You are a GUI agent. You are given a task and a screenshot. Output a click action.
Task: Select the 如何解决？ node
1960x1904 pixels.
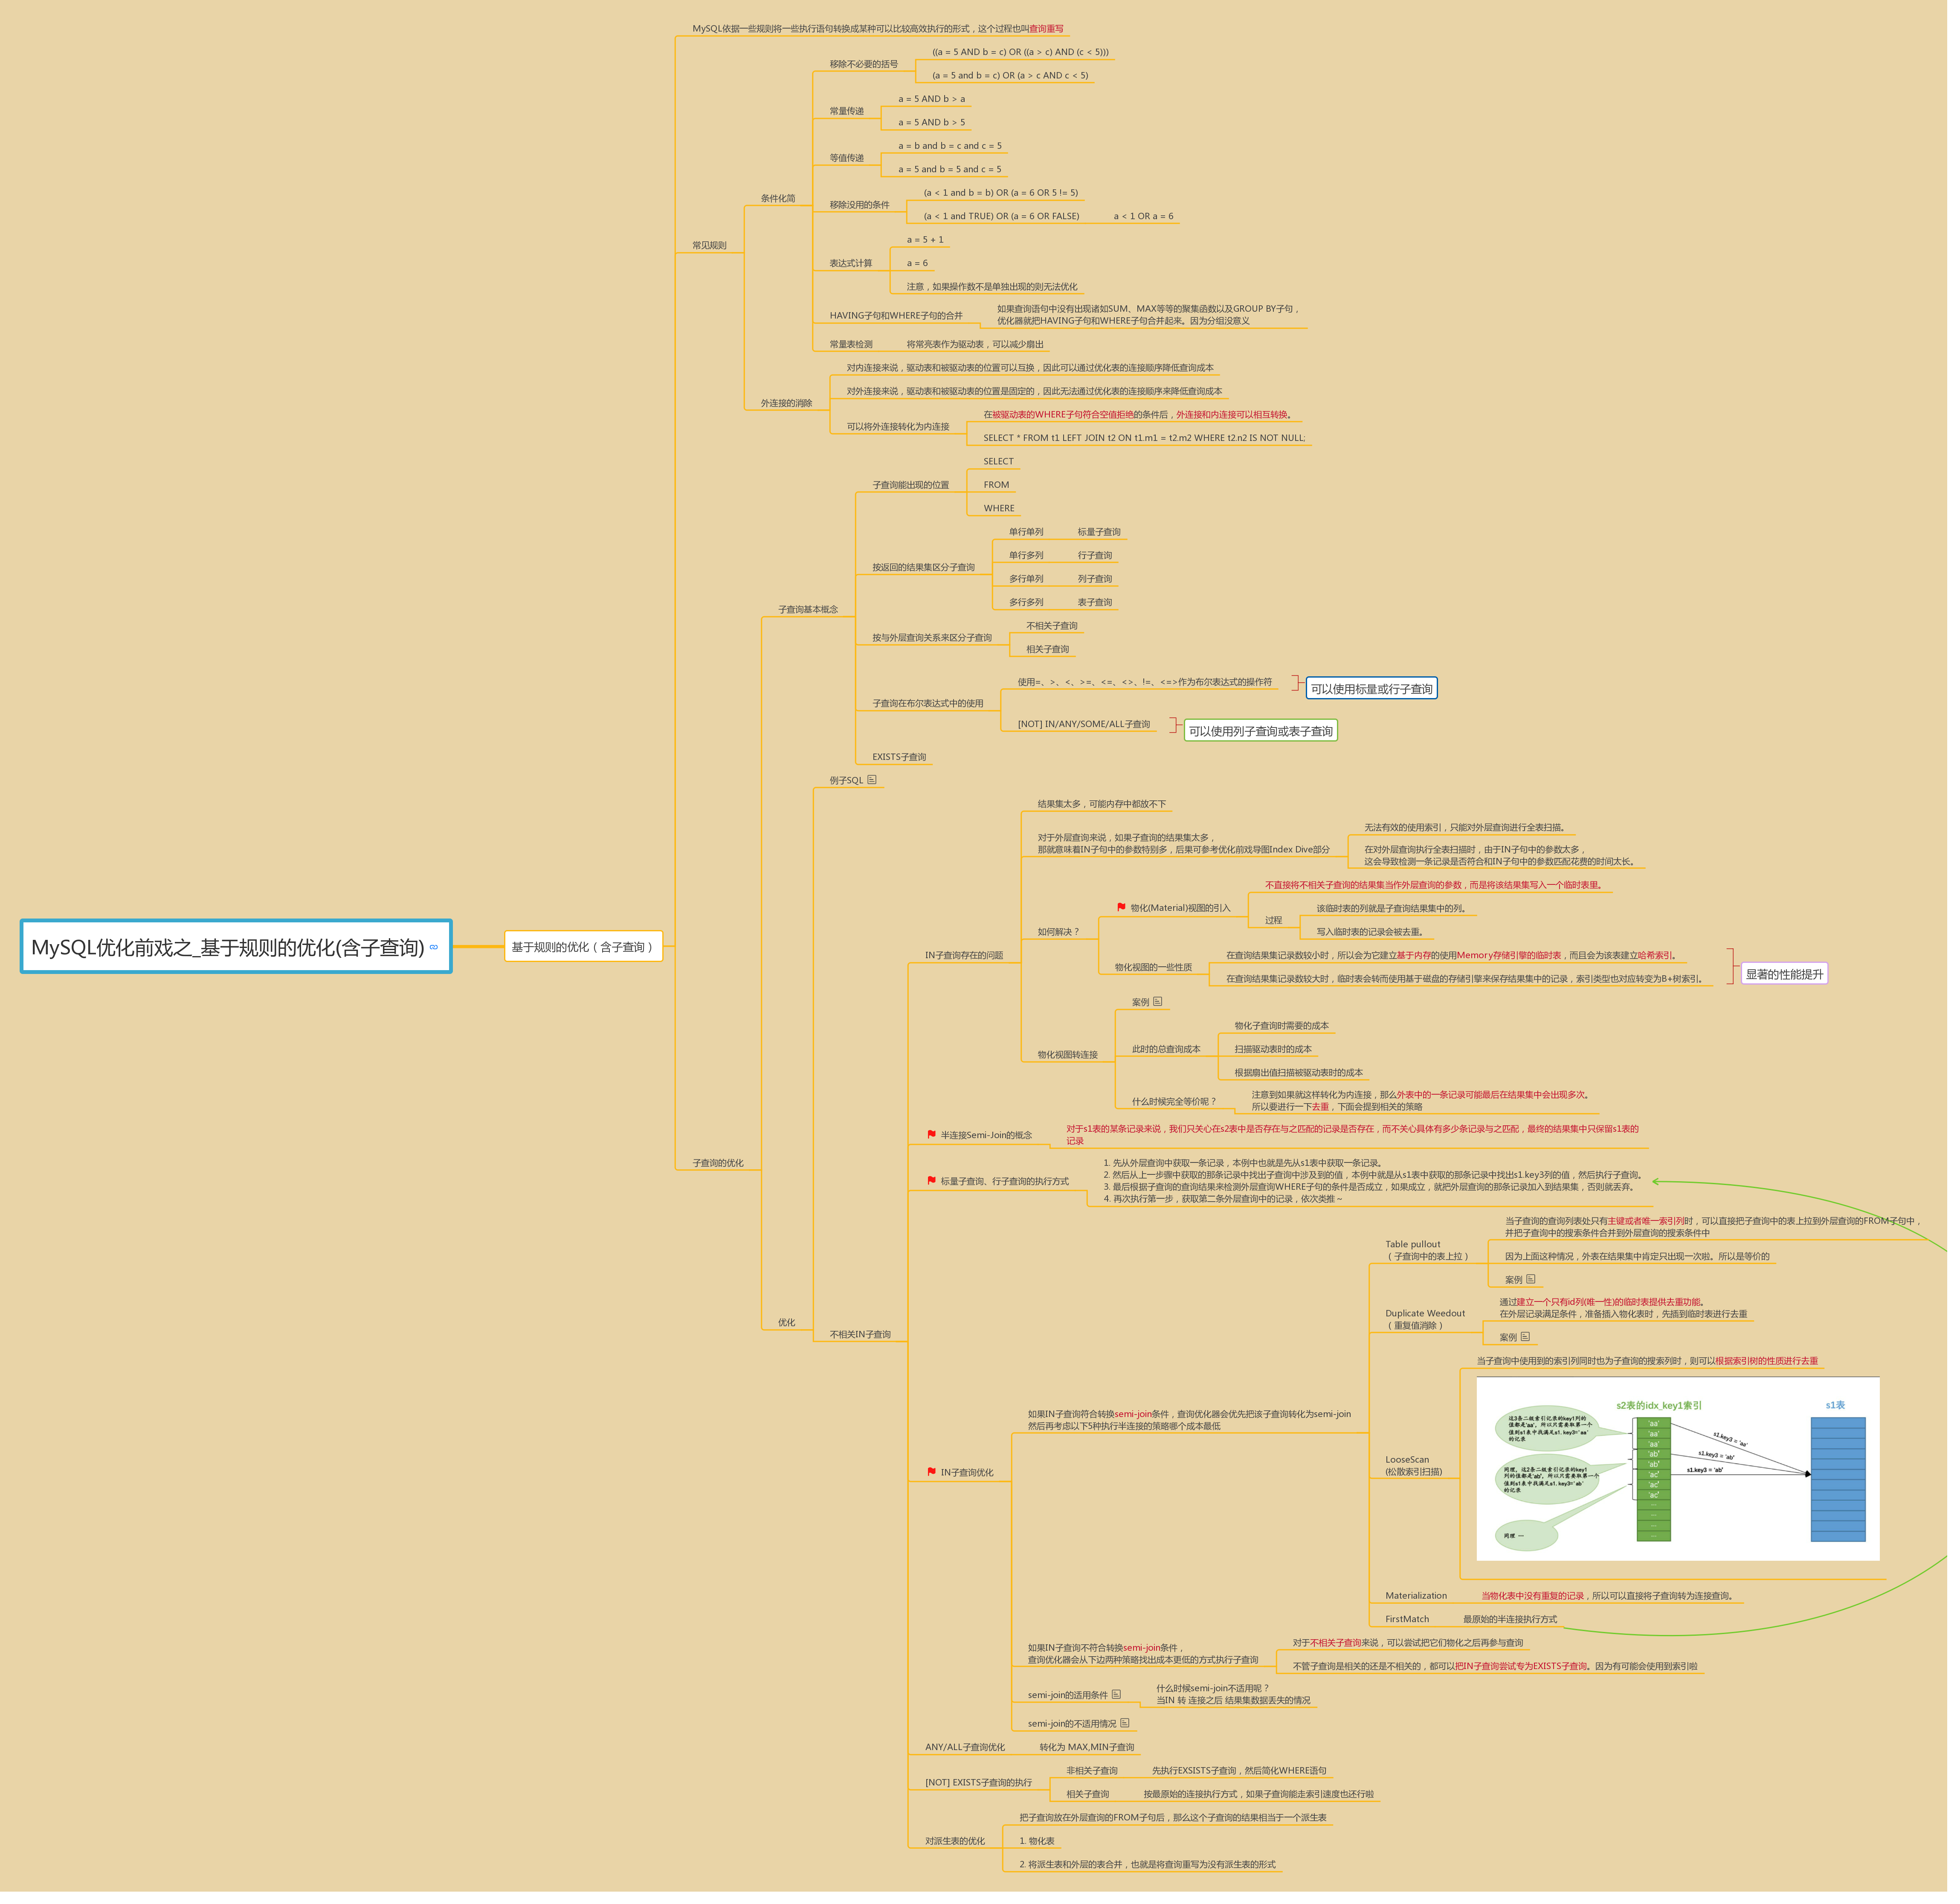coord(1066,938)
